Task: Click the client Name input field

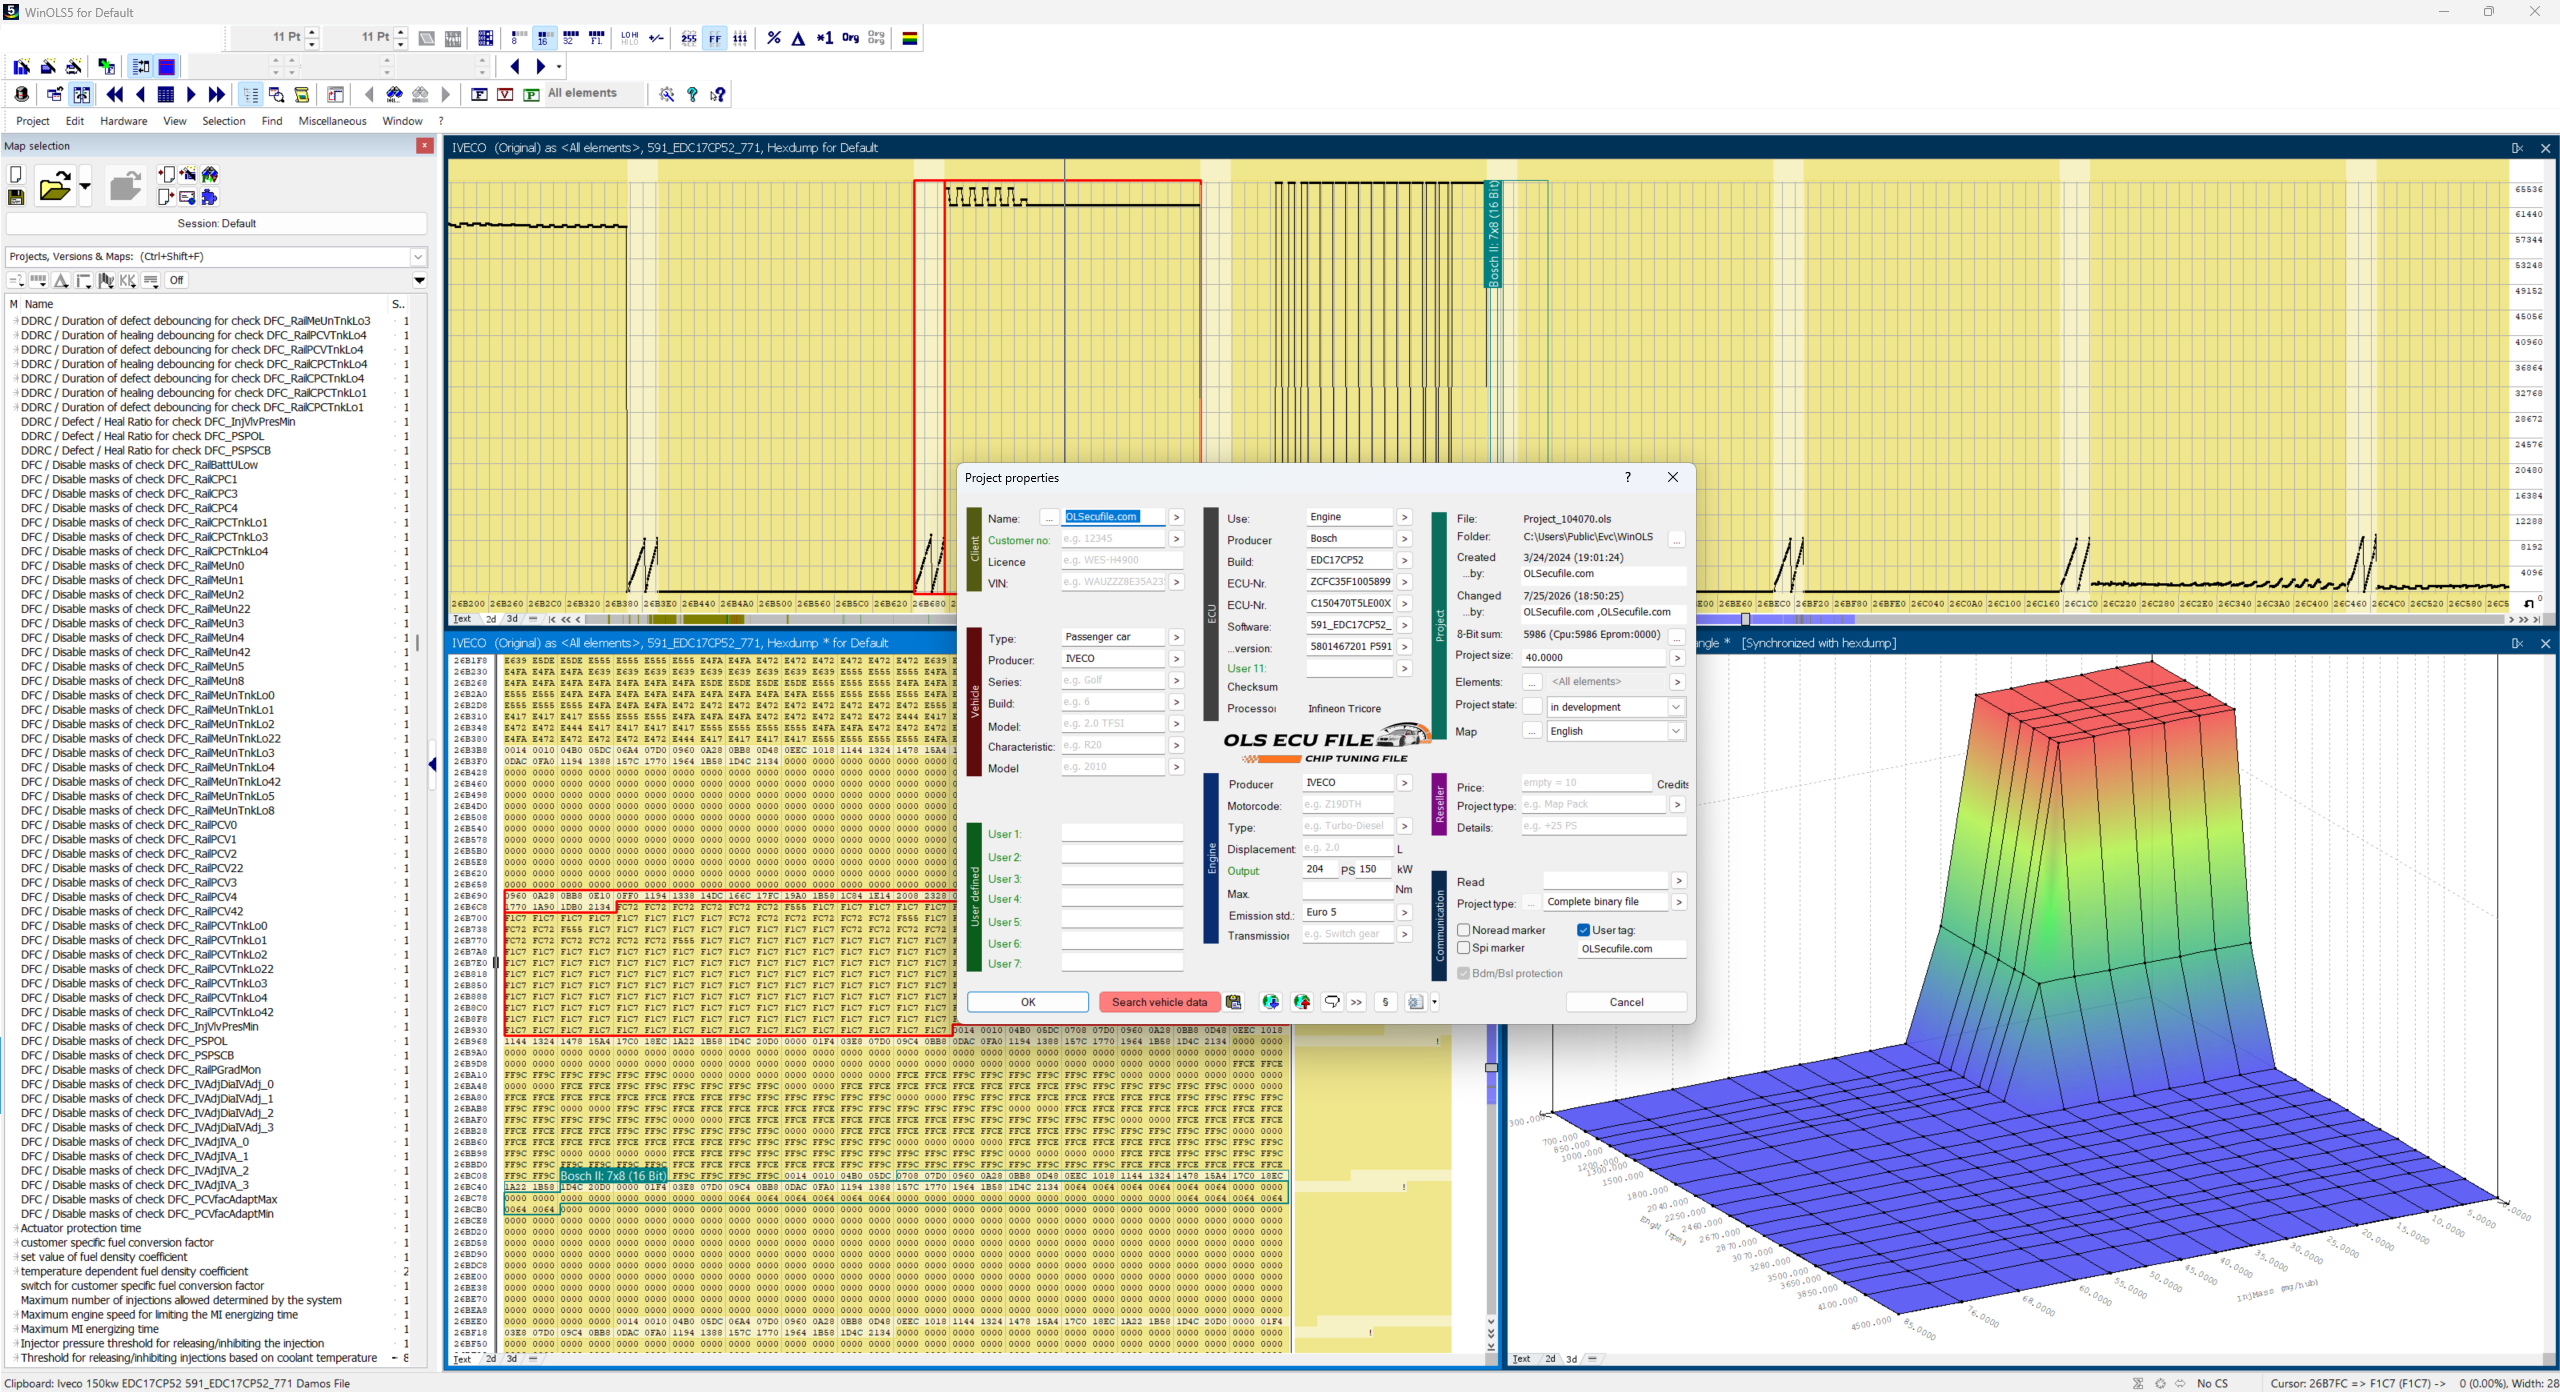Action: point(1113,517)
